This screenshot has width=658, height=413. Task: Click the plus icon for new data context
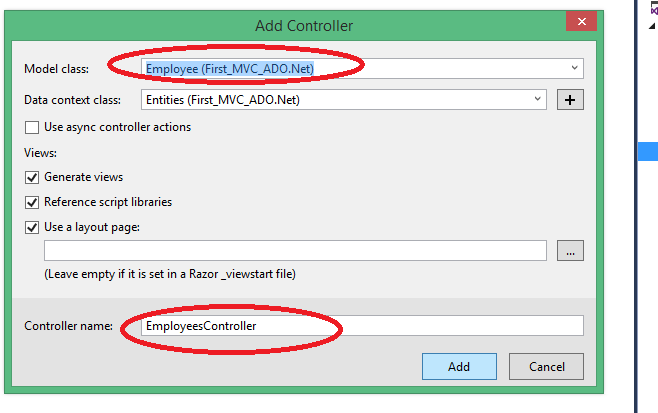click(569, 99)
